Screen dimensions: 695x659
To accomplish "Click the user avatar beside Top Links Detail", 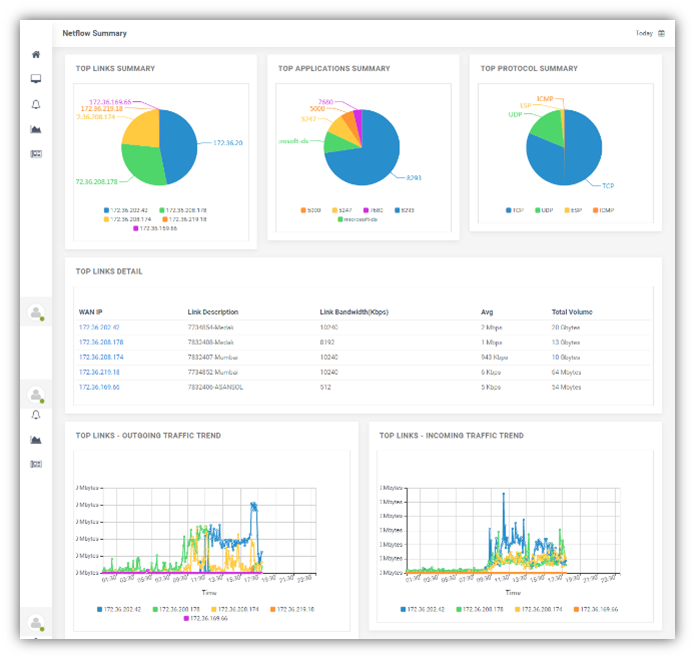I will pos(36,313).
